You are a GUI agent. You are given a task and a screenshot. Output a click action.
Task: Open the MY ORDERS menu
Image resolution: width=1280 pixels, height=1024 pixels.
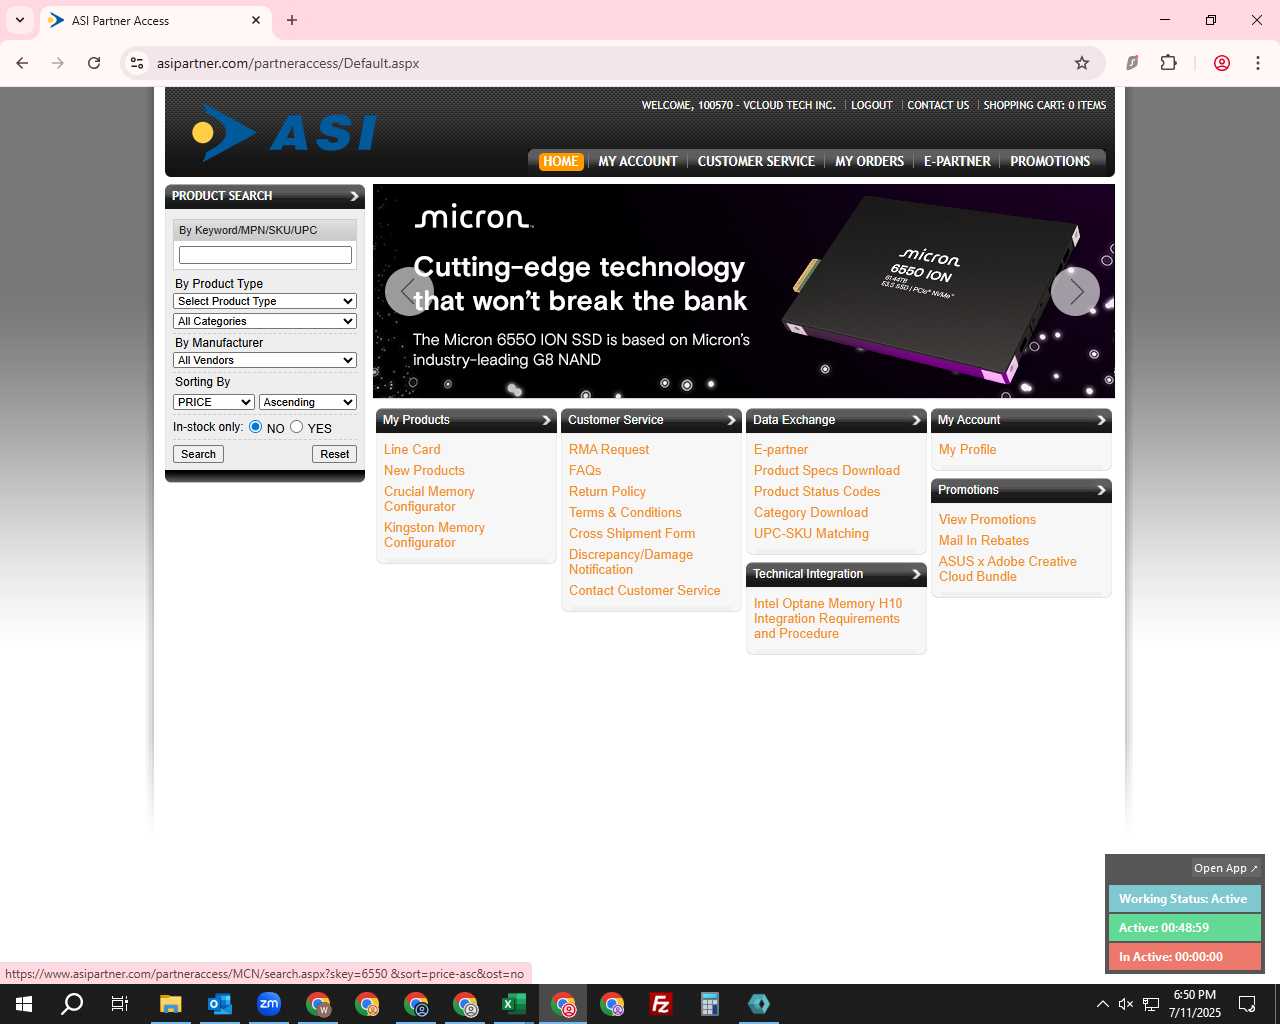pos(869,161)
